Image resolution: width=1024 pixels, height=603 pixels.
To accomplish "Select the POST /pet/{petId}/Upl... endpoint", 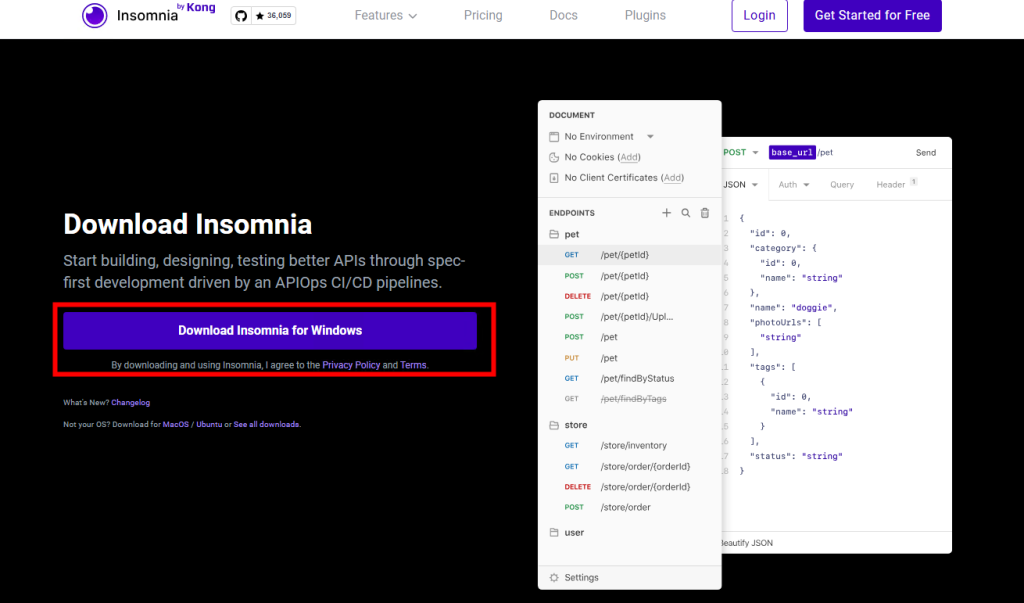I will [x=630, y=317].
